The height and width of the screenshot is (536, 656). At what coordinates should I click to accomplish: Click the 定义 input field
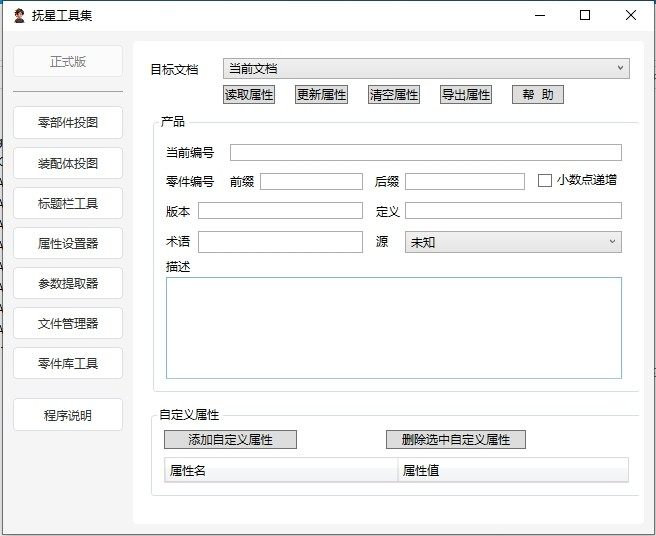[513, 210]
